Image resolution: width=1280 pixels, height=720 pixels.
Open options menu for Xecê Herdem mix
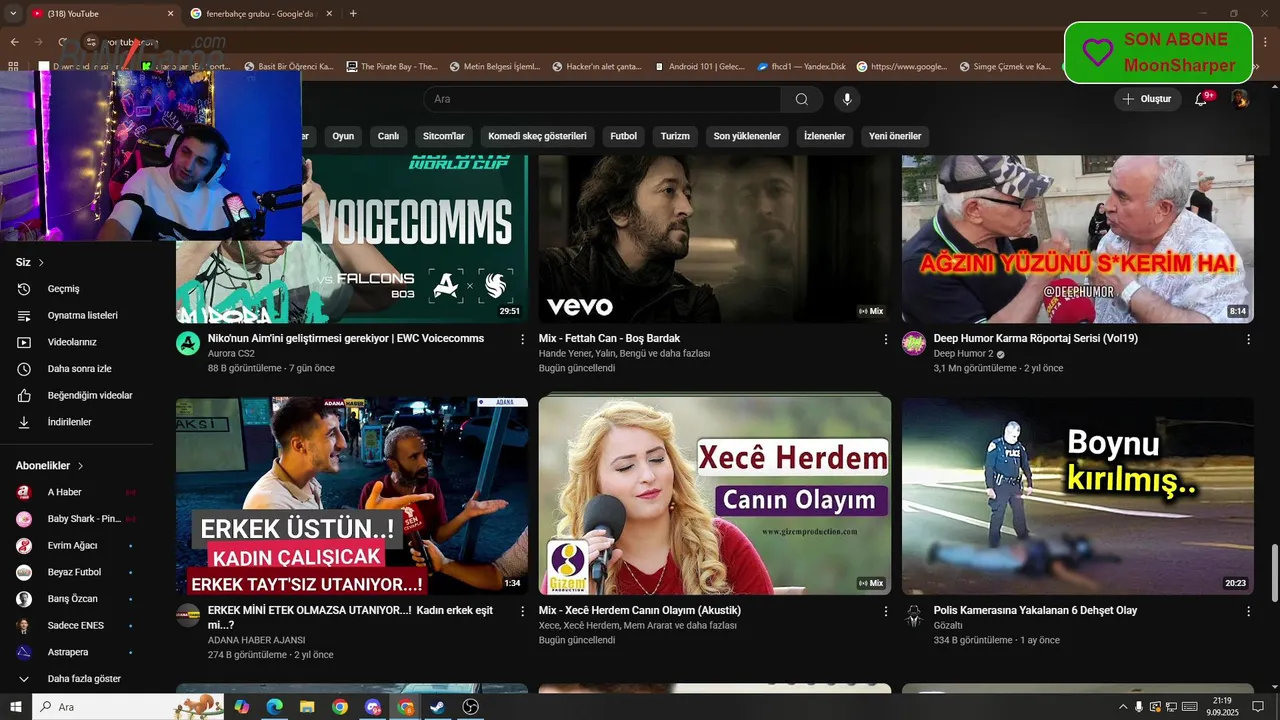pyautogui.click(x=885, y=611)
